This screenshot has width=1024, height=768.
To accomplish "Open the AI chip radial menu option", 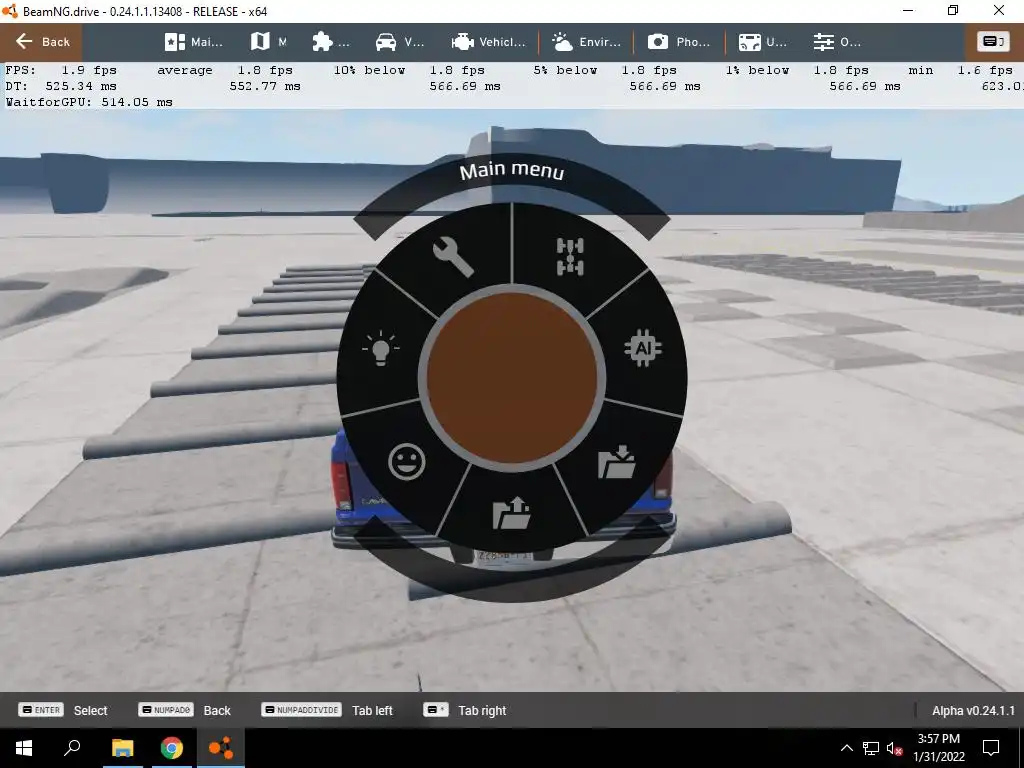I will click(x=643, y=348).
